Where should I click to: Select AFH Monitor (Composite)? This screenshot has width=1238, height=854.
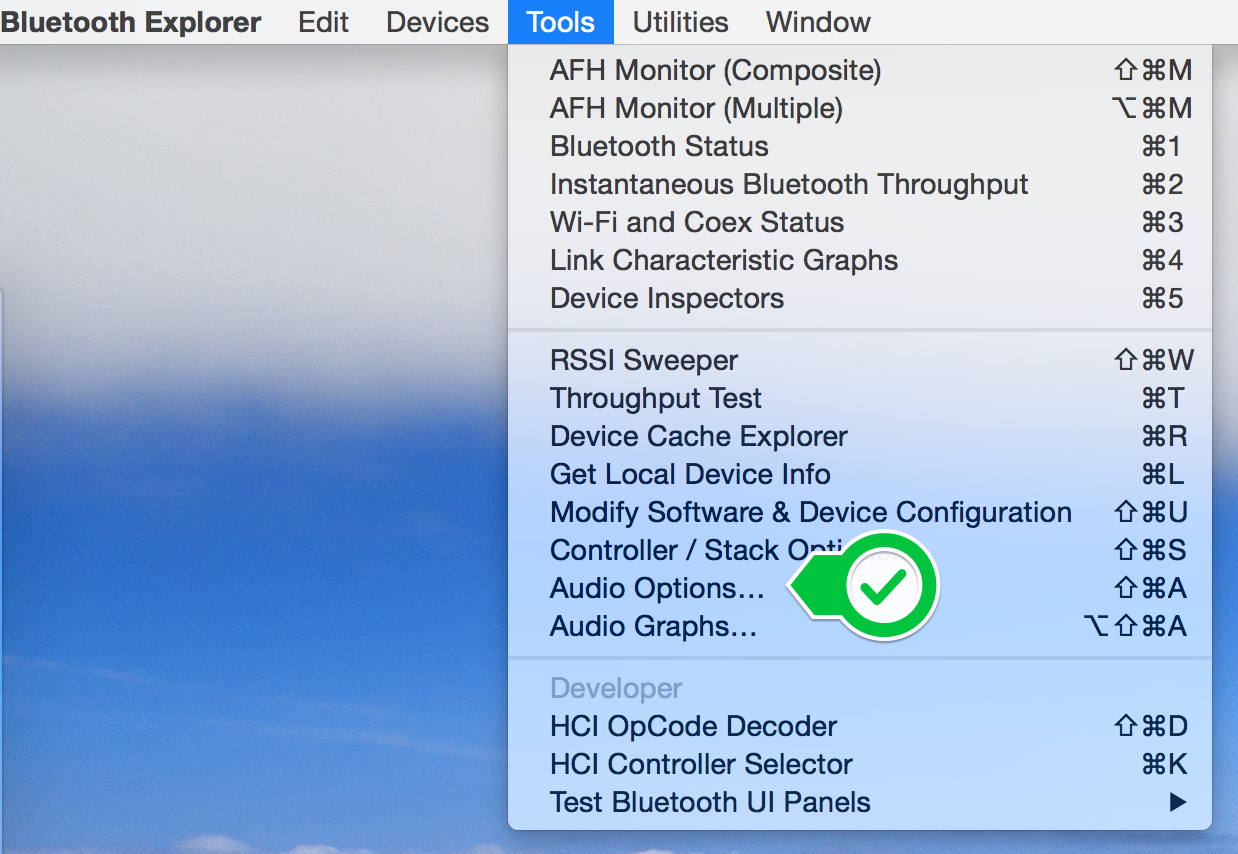860,70
